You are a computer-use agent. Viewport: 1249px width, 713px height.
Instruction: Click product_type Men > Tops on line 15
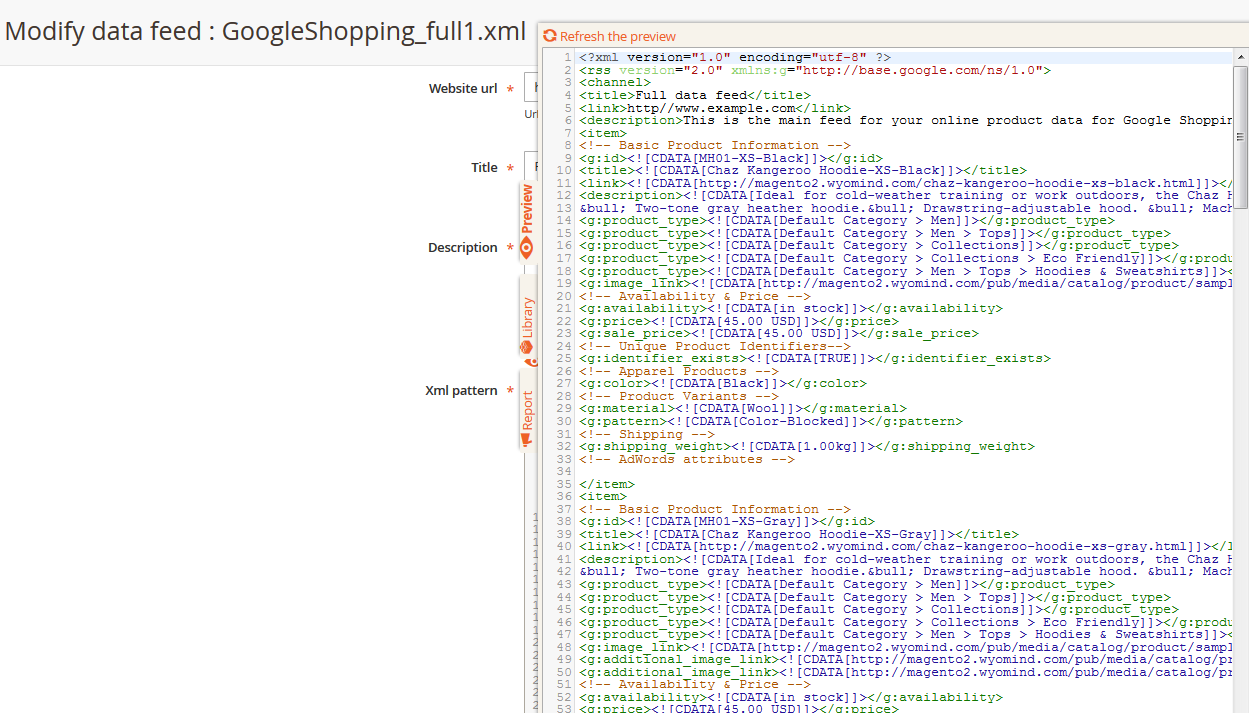(874, 233)
